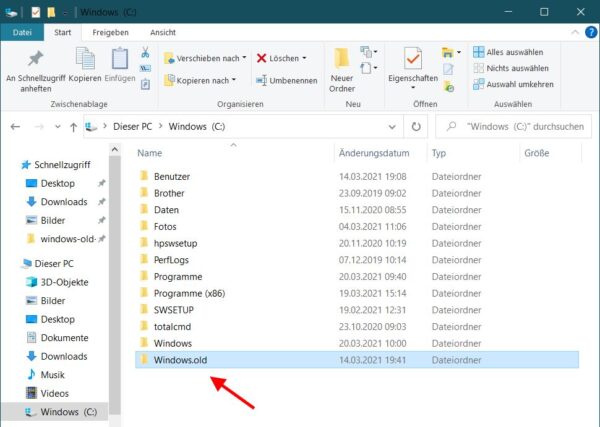Go forward with the right arrow
The width and height of the screenshot is (600, 427).
point(39,127)
